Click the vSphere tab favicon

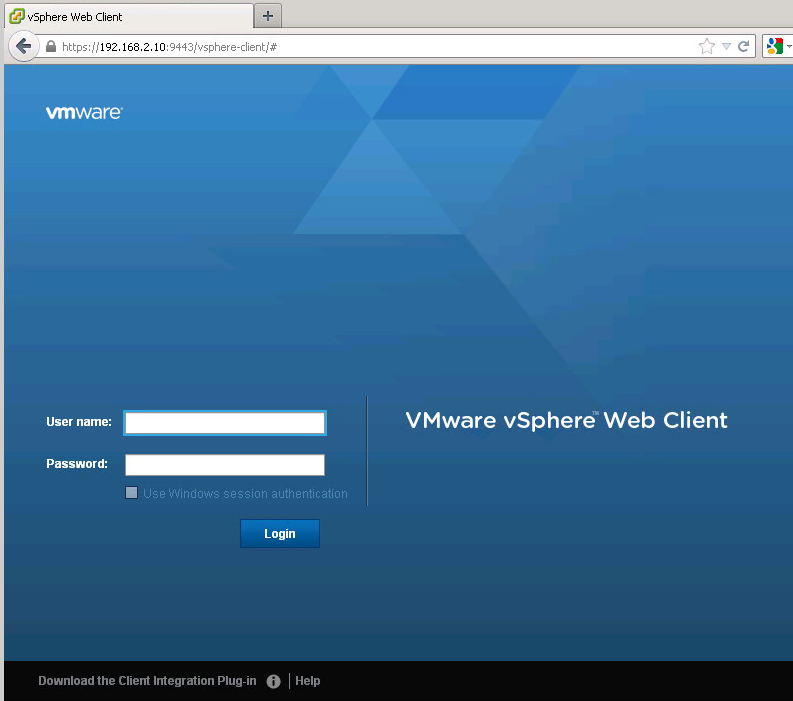[17, 16]
